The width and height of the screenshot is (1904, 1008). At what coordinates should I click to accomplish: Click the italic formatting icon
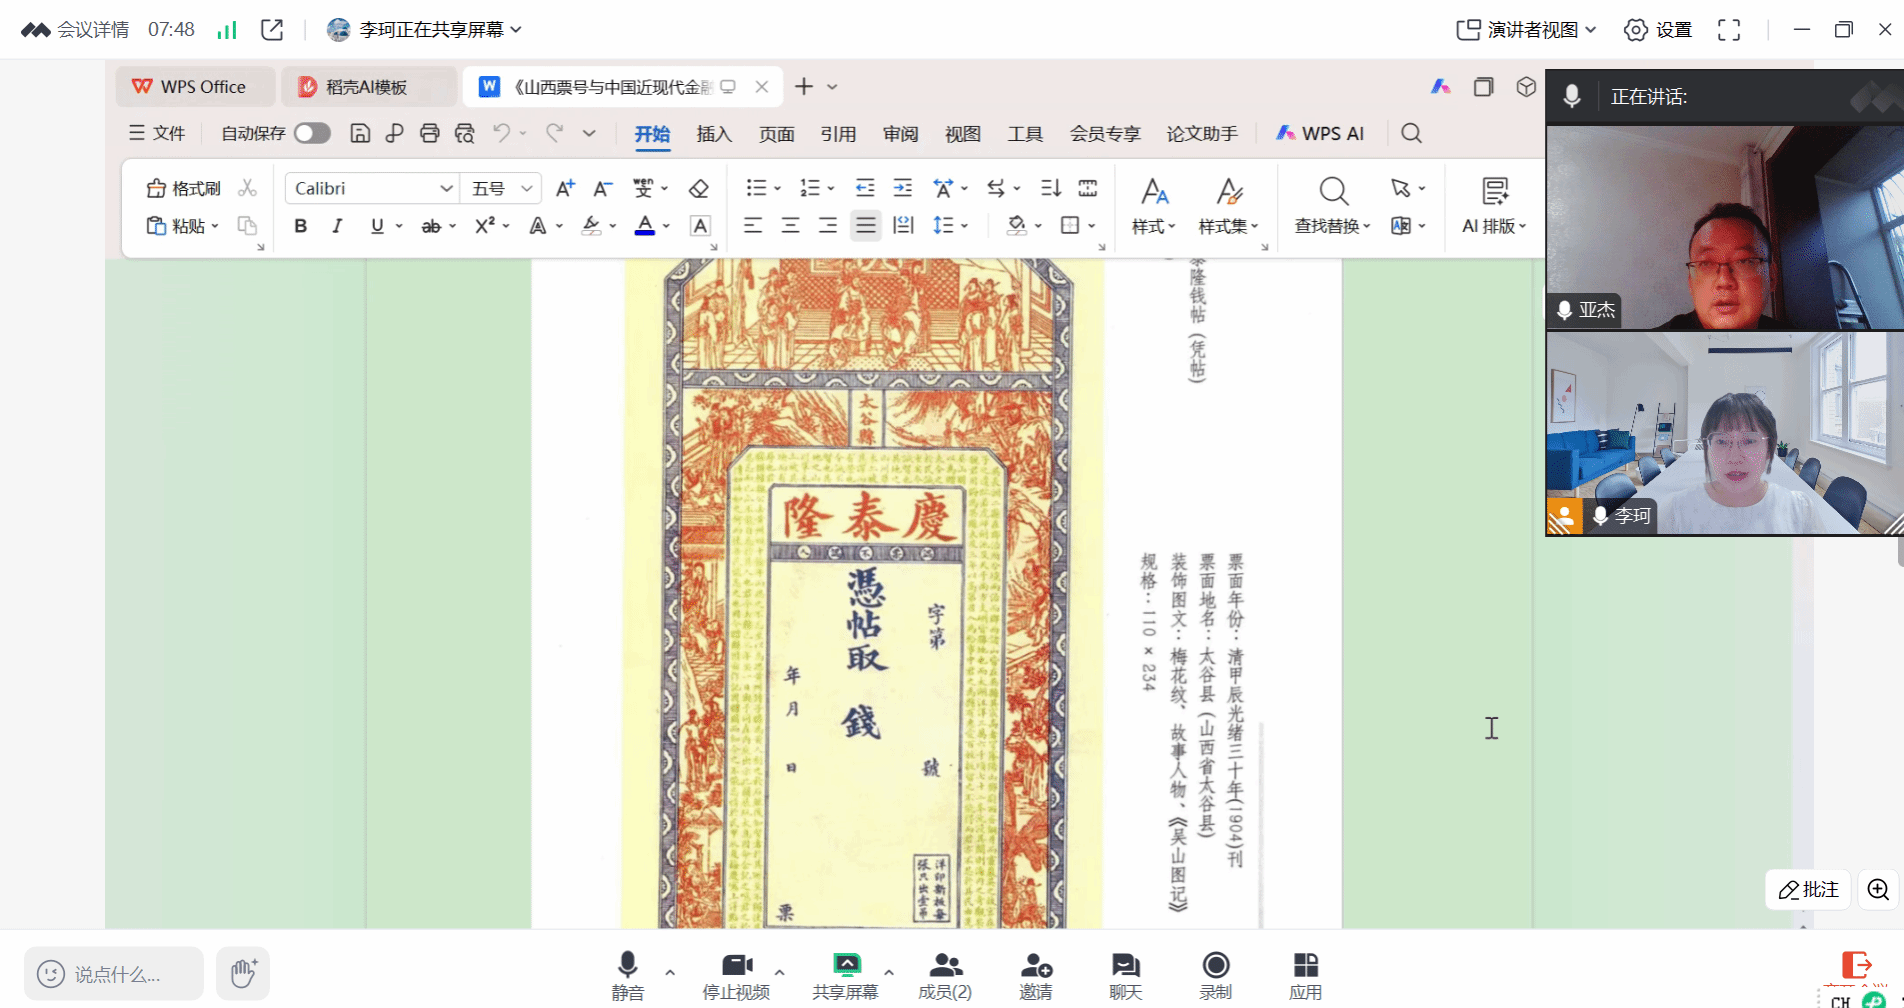[338, 226]
